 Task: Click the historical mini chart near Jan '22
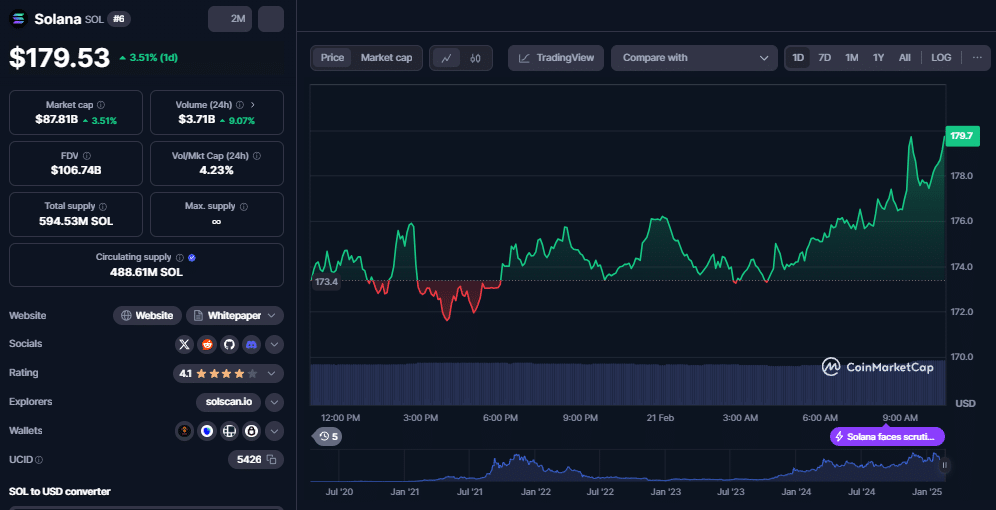coord(537,467)
